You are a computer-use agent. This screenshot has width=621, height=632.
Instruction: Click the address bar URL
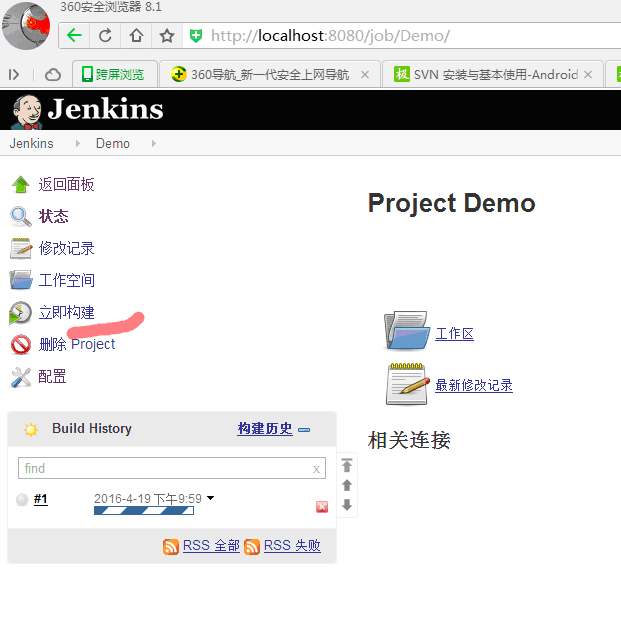click(x=330, y=36)
